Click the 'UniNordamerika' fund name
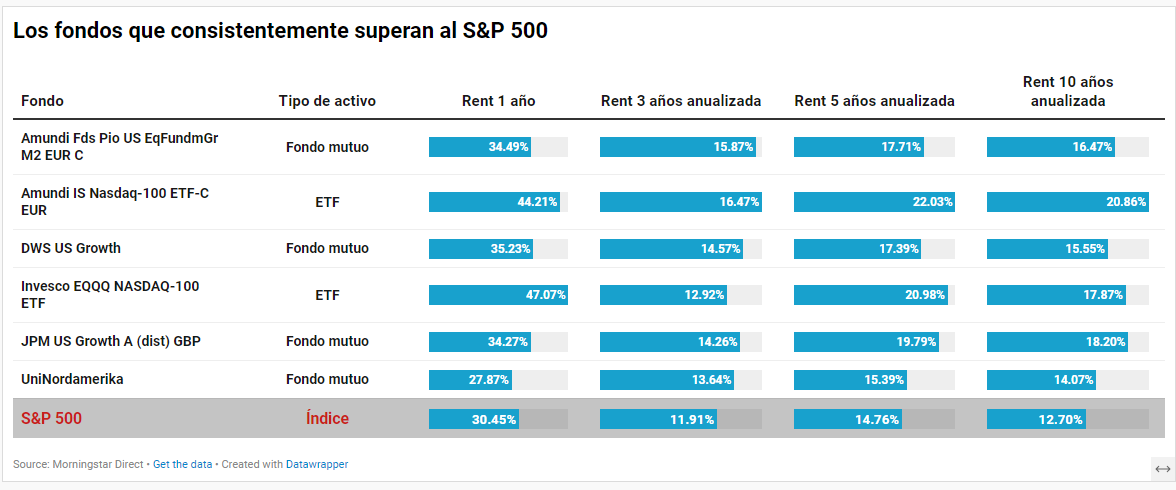This screenshot has height=490, width=1176. coord(72,379)
